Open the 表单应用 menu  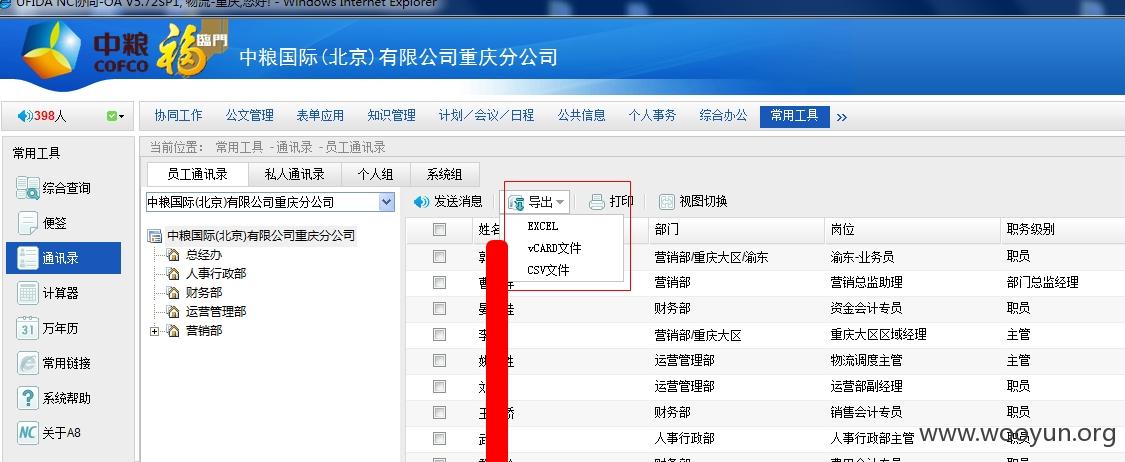point(320,116)
